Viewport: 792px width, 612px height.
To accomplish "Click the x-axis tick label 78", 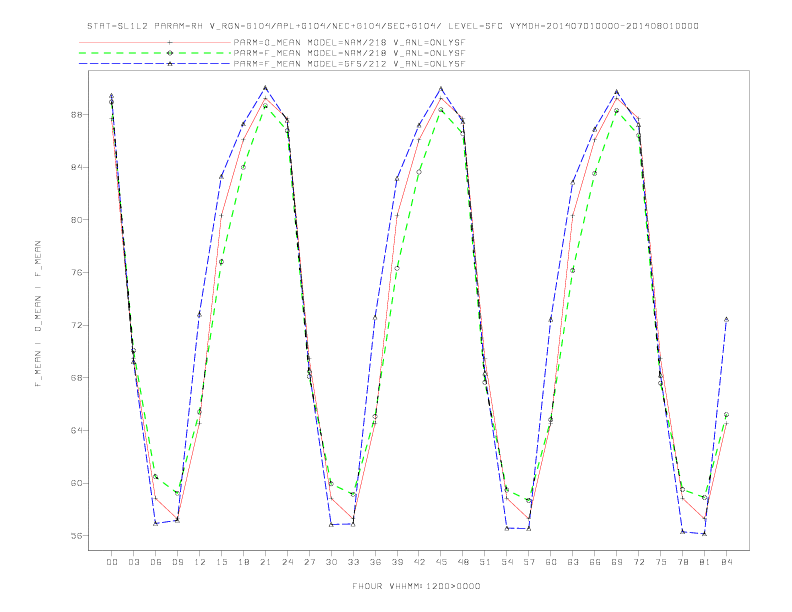I will [x=683, y=562].
